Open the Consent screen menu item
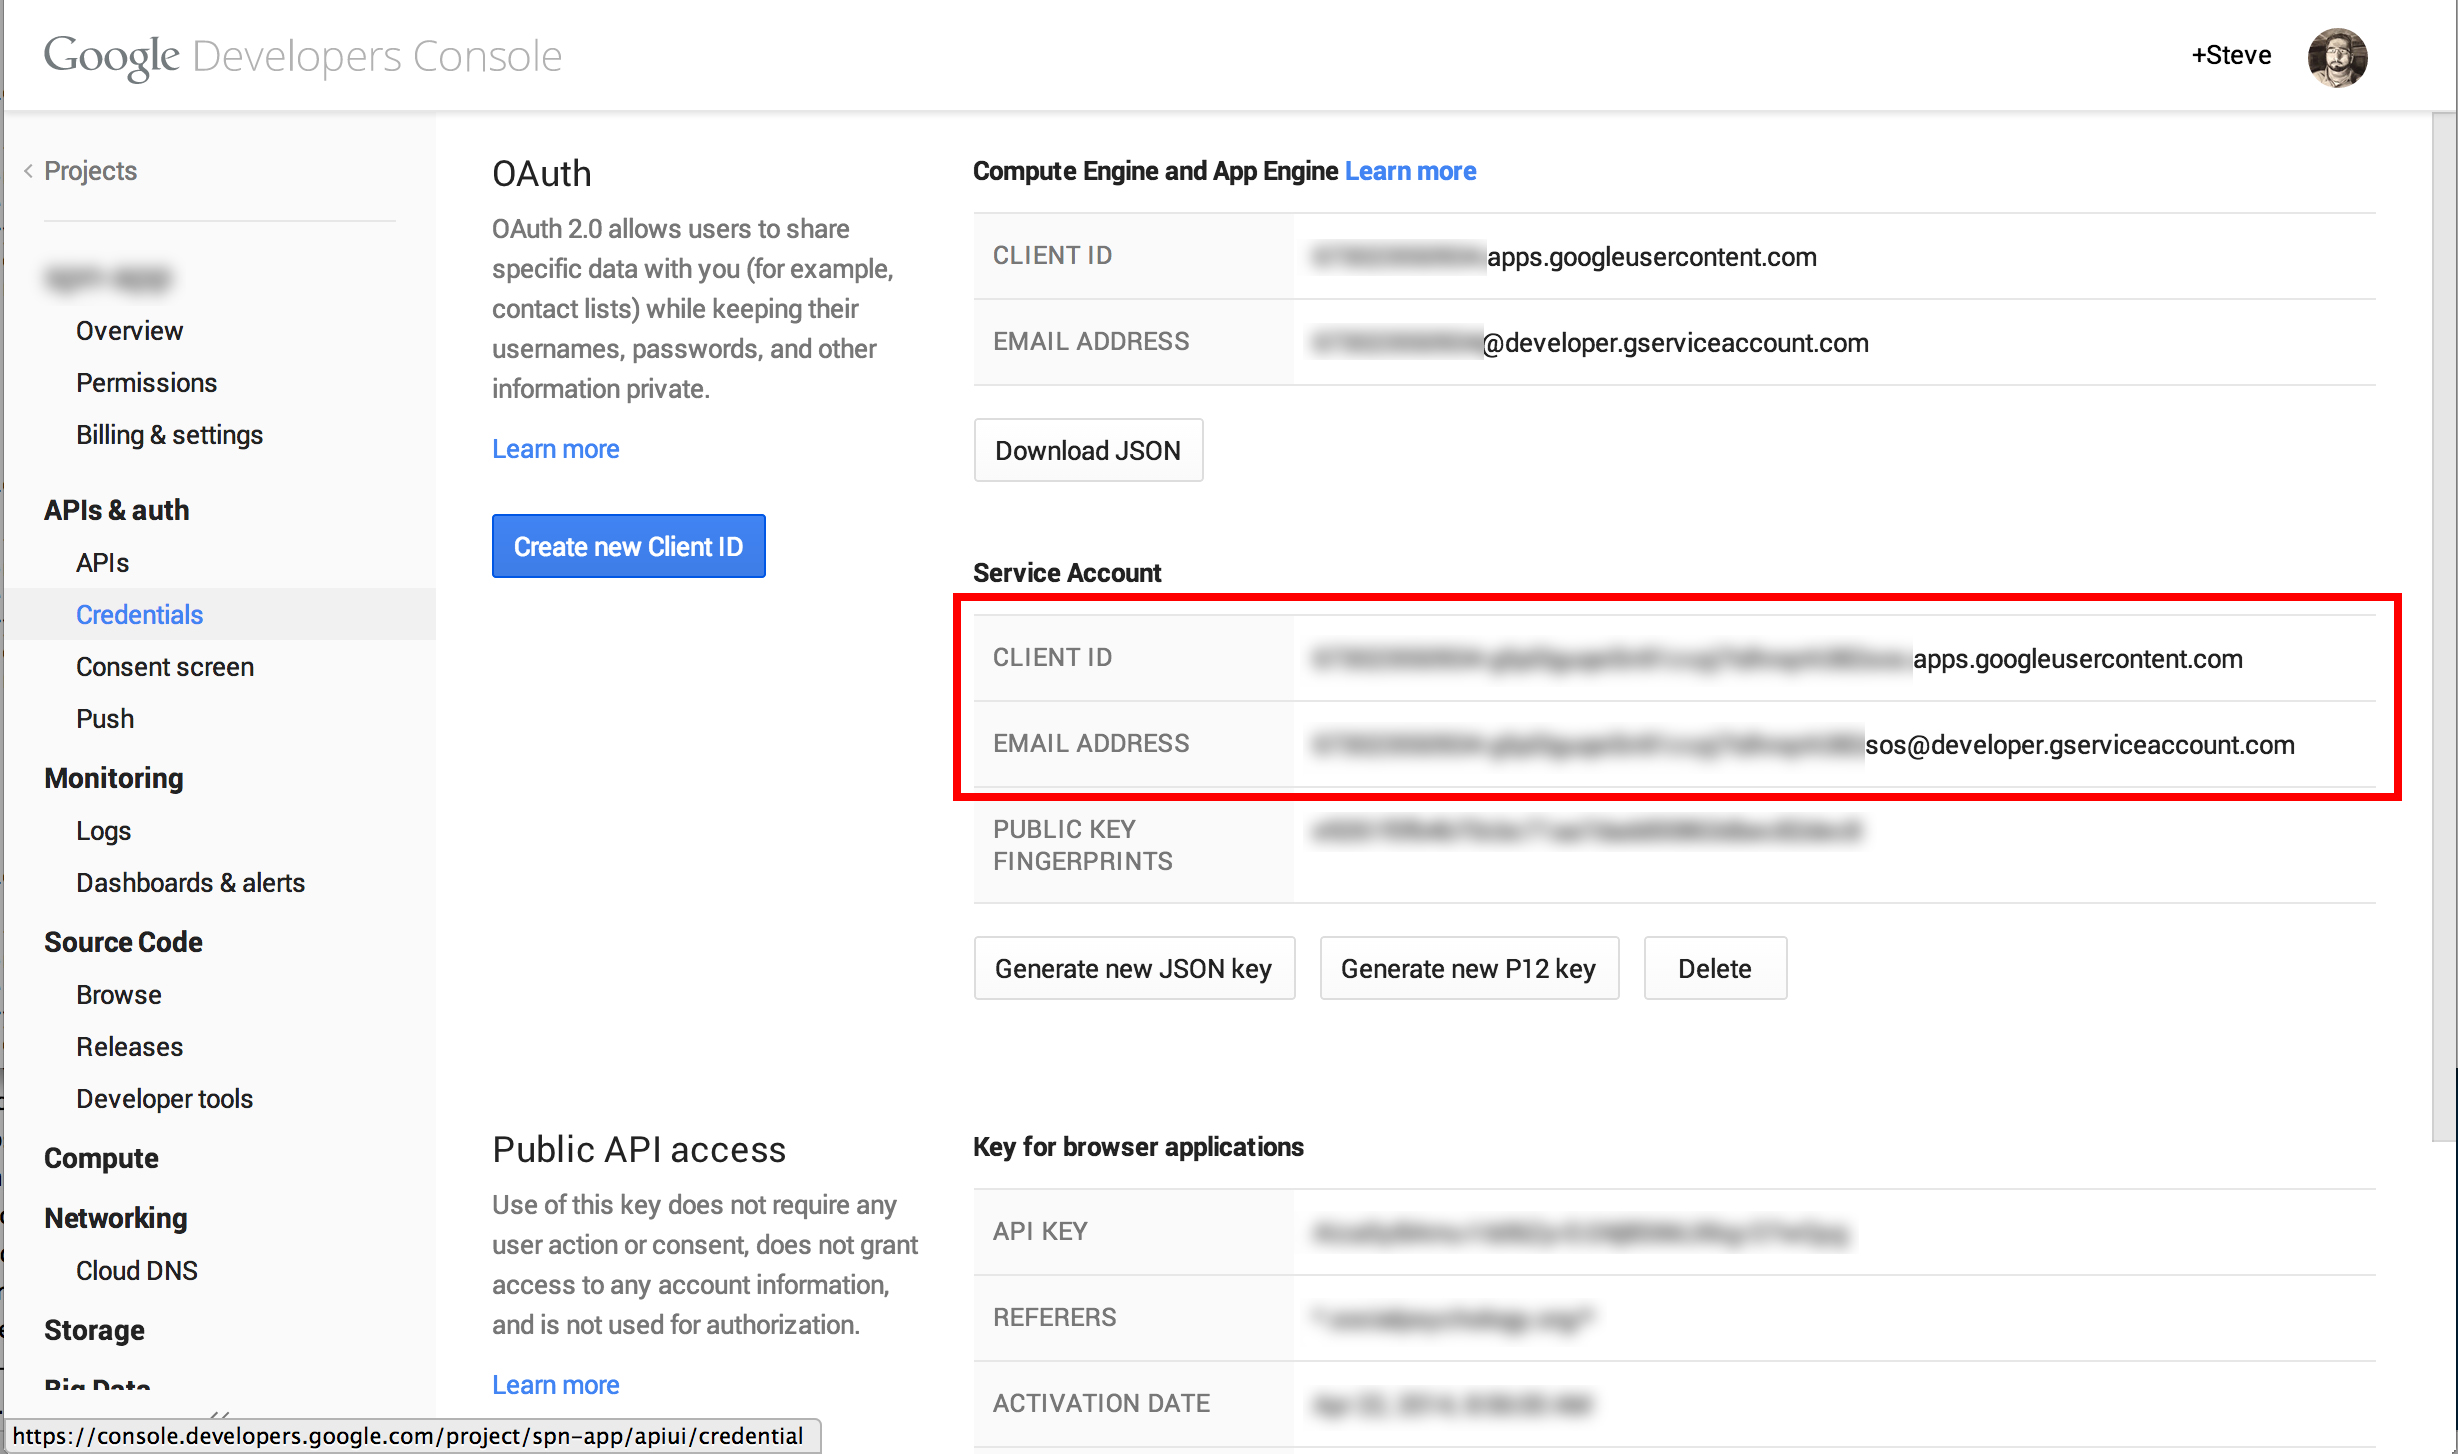Screen dimensions: 2458x1454 coord(165,667)
